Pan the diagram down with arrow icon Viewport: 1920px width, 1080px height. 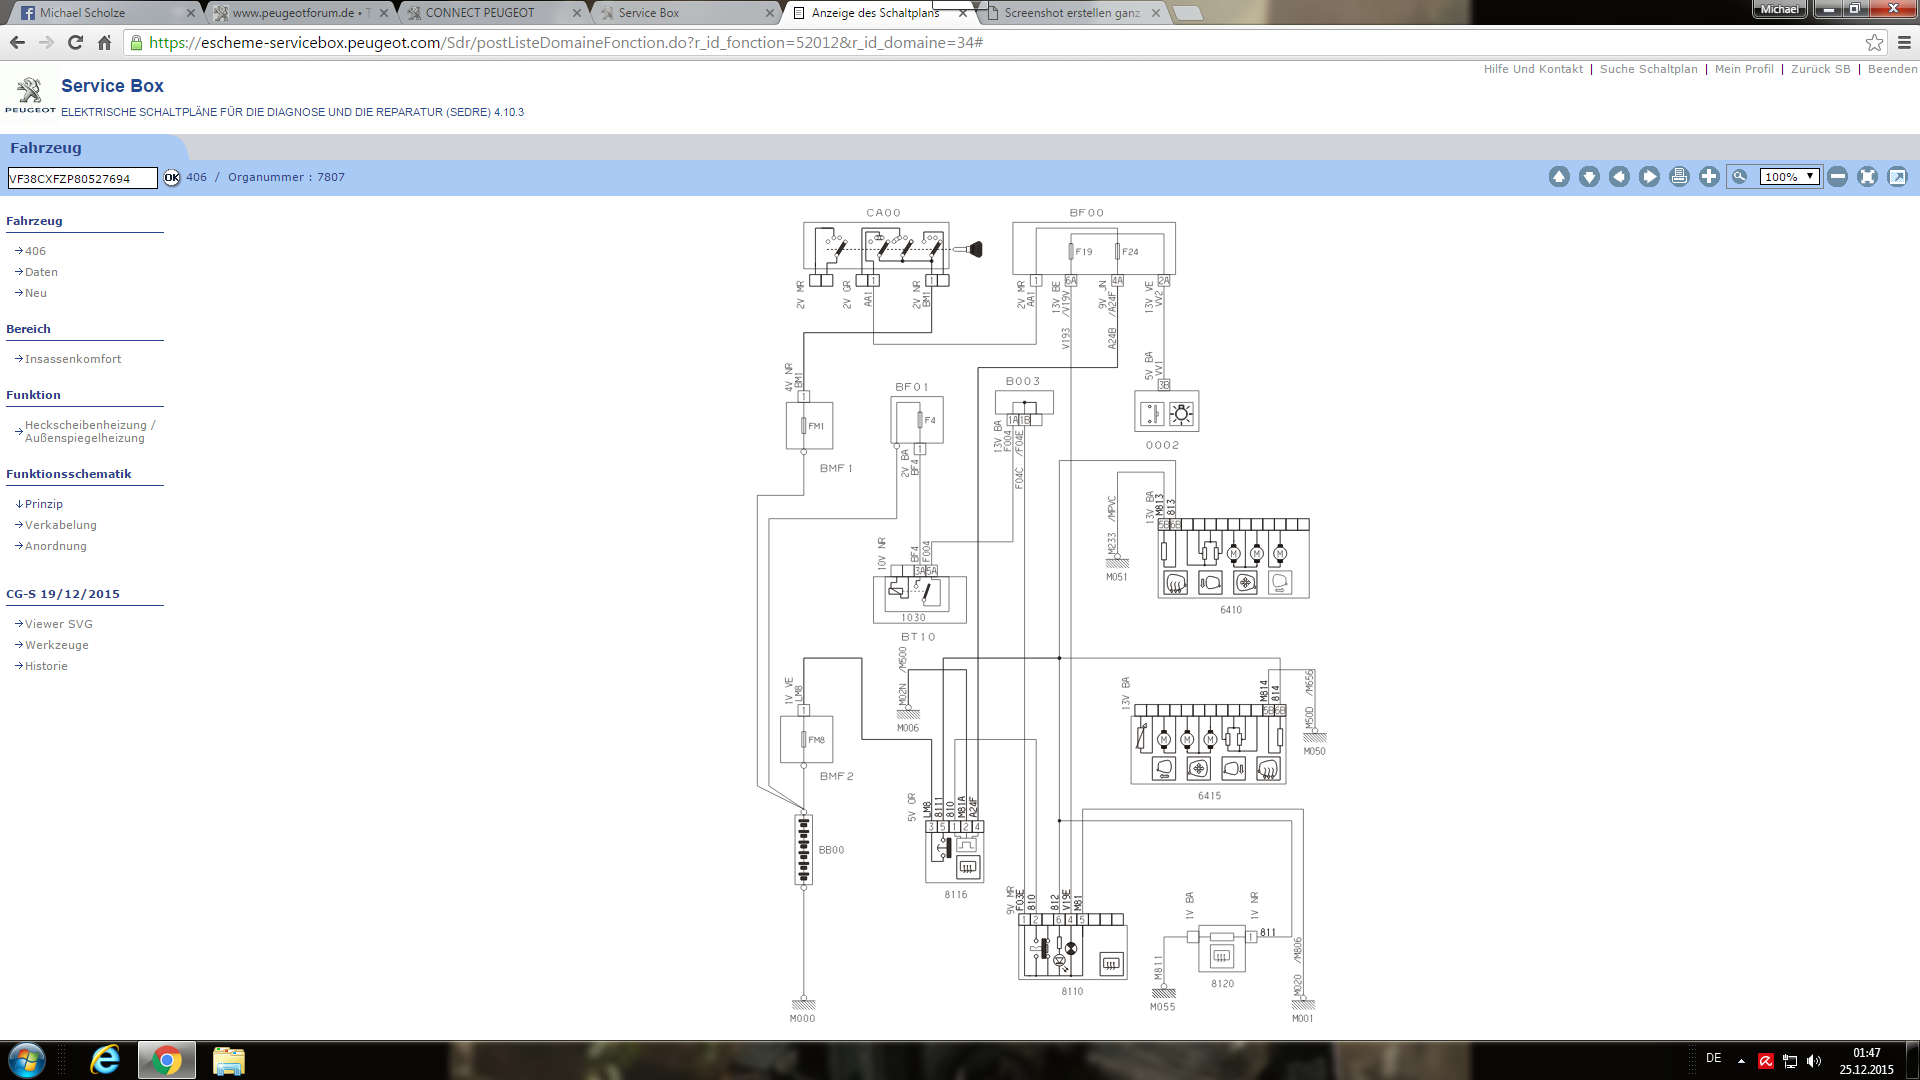tap(1589, 177)
